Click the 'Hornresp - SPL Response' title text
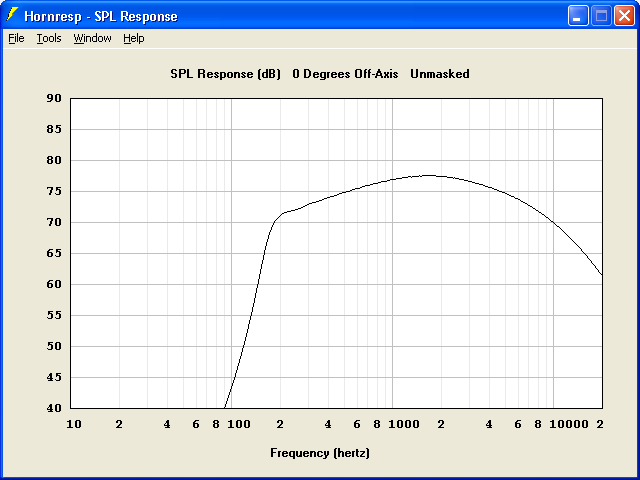640x480 pixels. (x=101, y=17)
